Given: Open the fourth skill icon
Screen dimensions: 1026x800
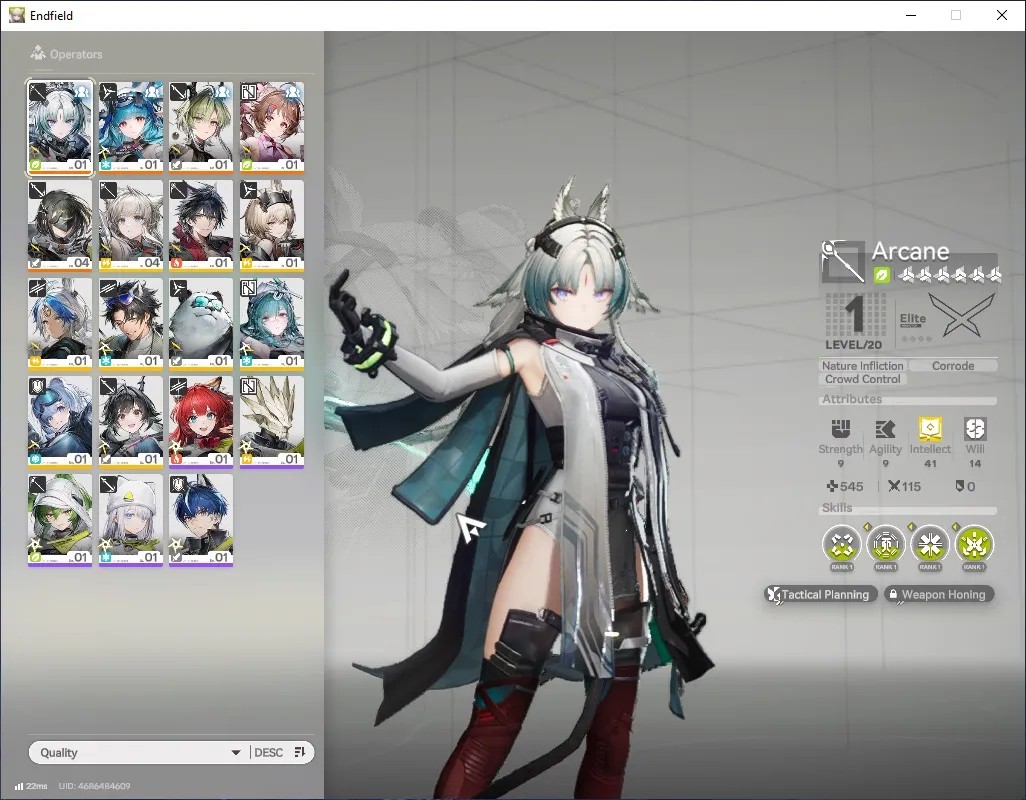Looking at the screenshot, I should point(974,544).
